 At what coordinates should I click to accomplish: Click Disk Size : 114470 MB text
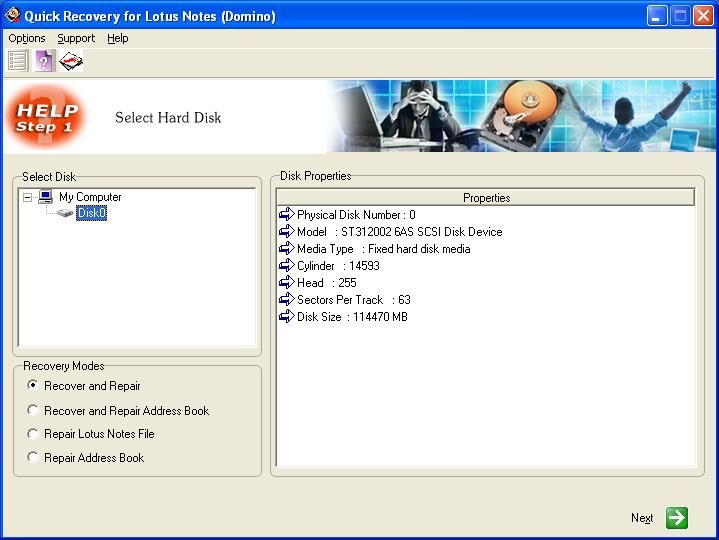tap(352, 317)
